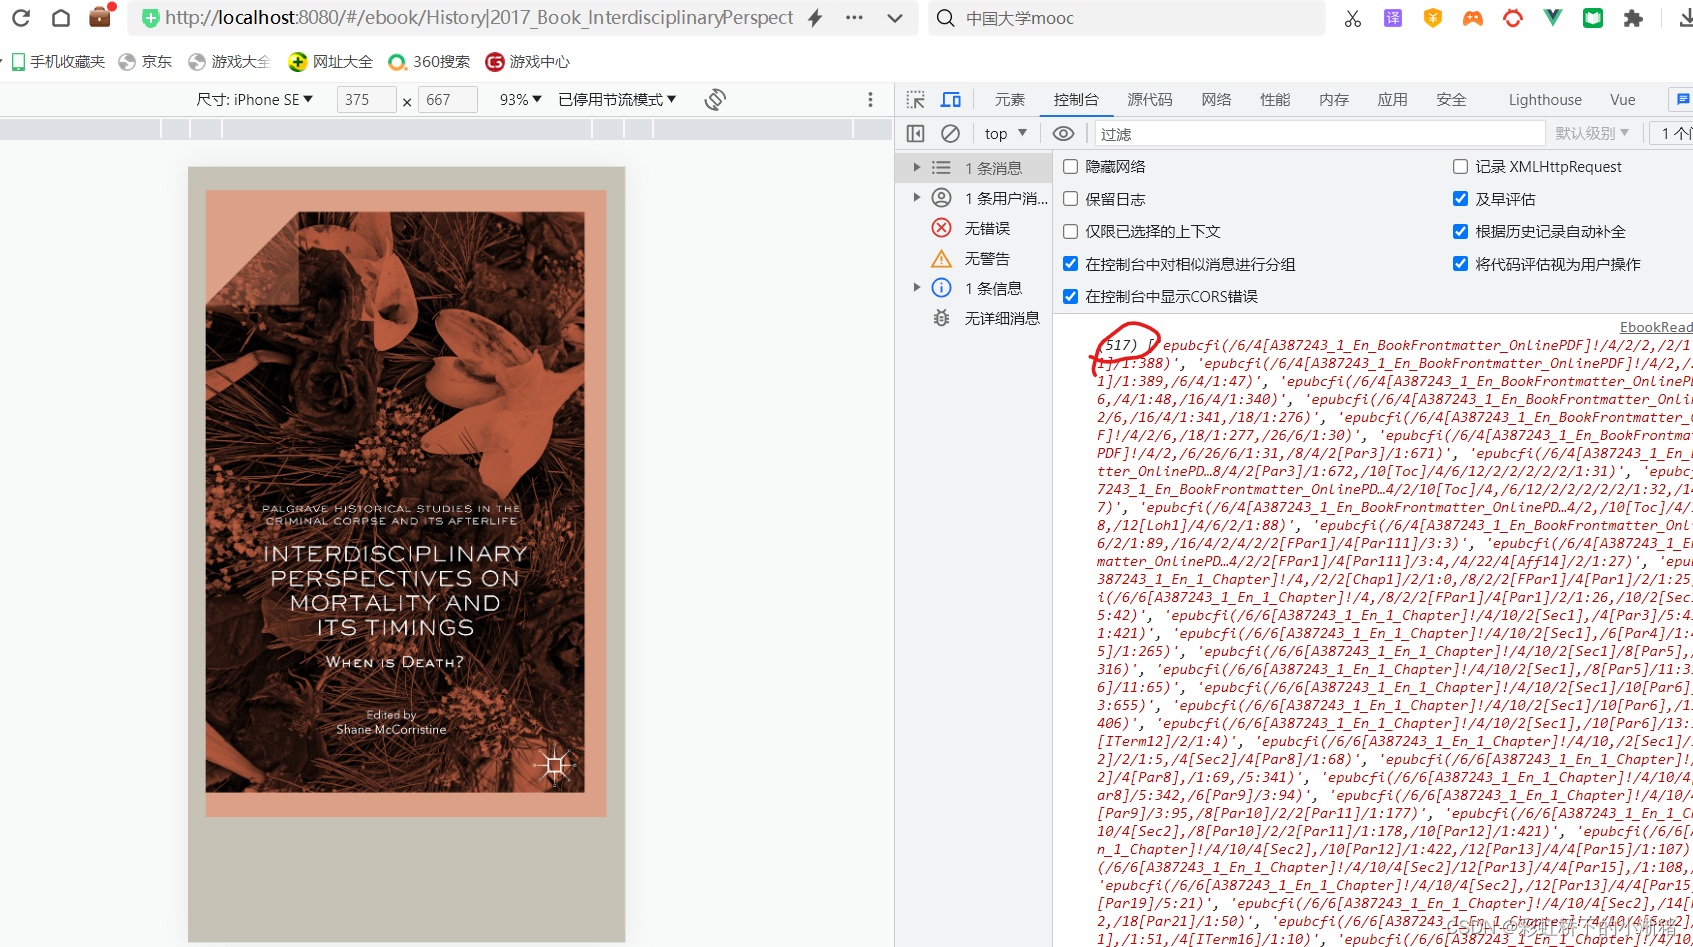Open the top context dropdown

(x=1005, y=133)
